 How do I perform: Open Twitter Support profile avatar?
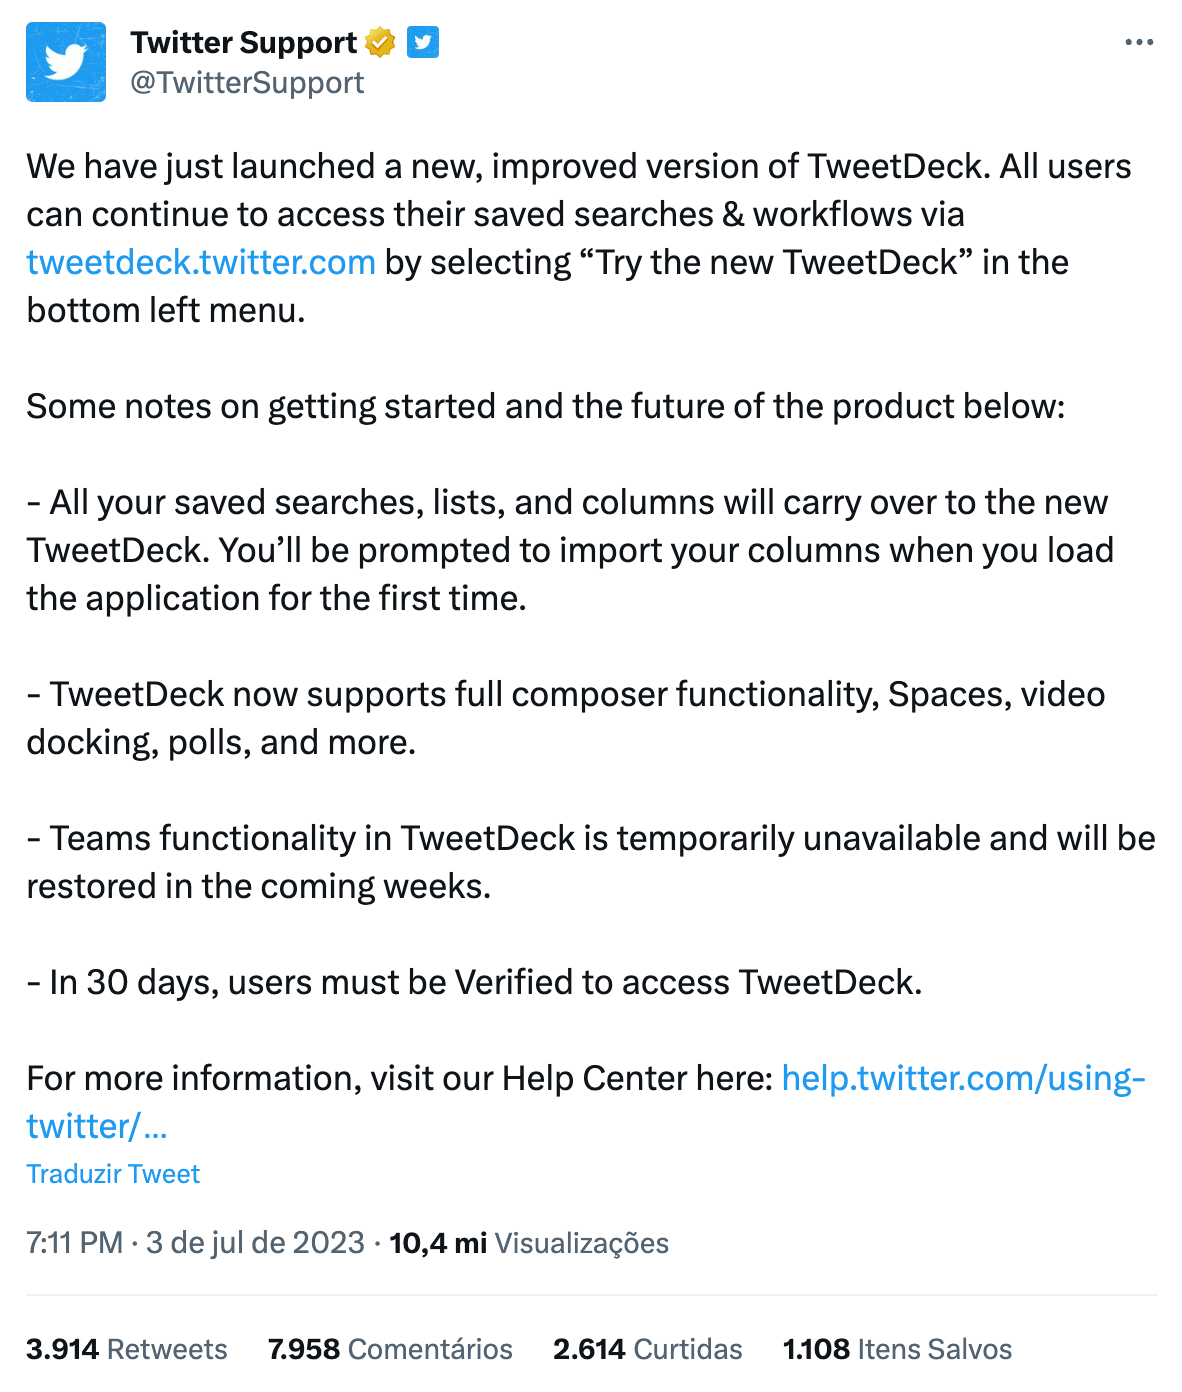pos(66,62)
